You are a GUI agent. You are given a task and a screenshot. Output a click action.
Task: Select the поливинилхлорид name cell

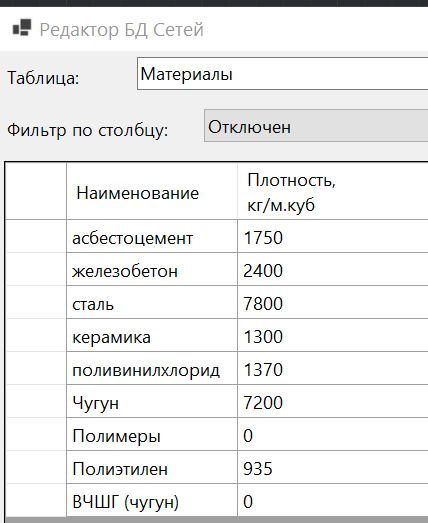tap(152, 368)
